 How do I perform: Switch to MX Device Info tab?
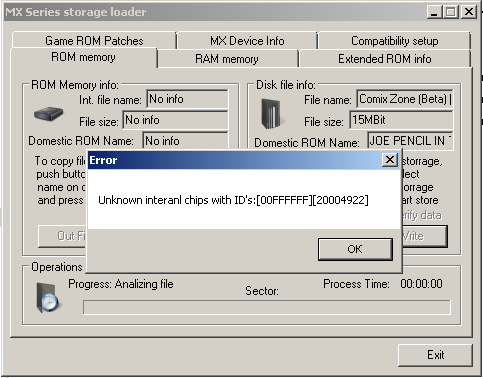(x=247, y=41)
